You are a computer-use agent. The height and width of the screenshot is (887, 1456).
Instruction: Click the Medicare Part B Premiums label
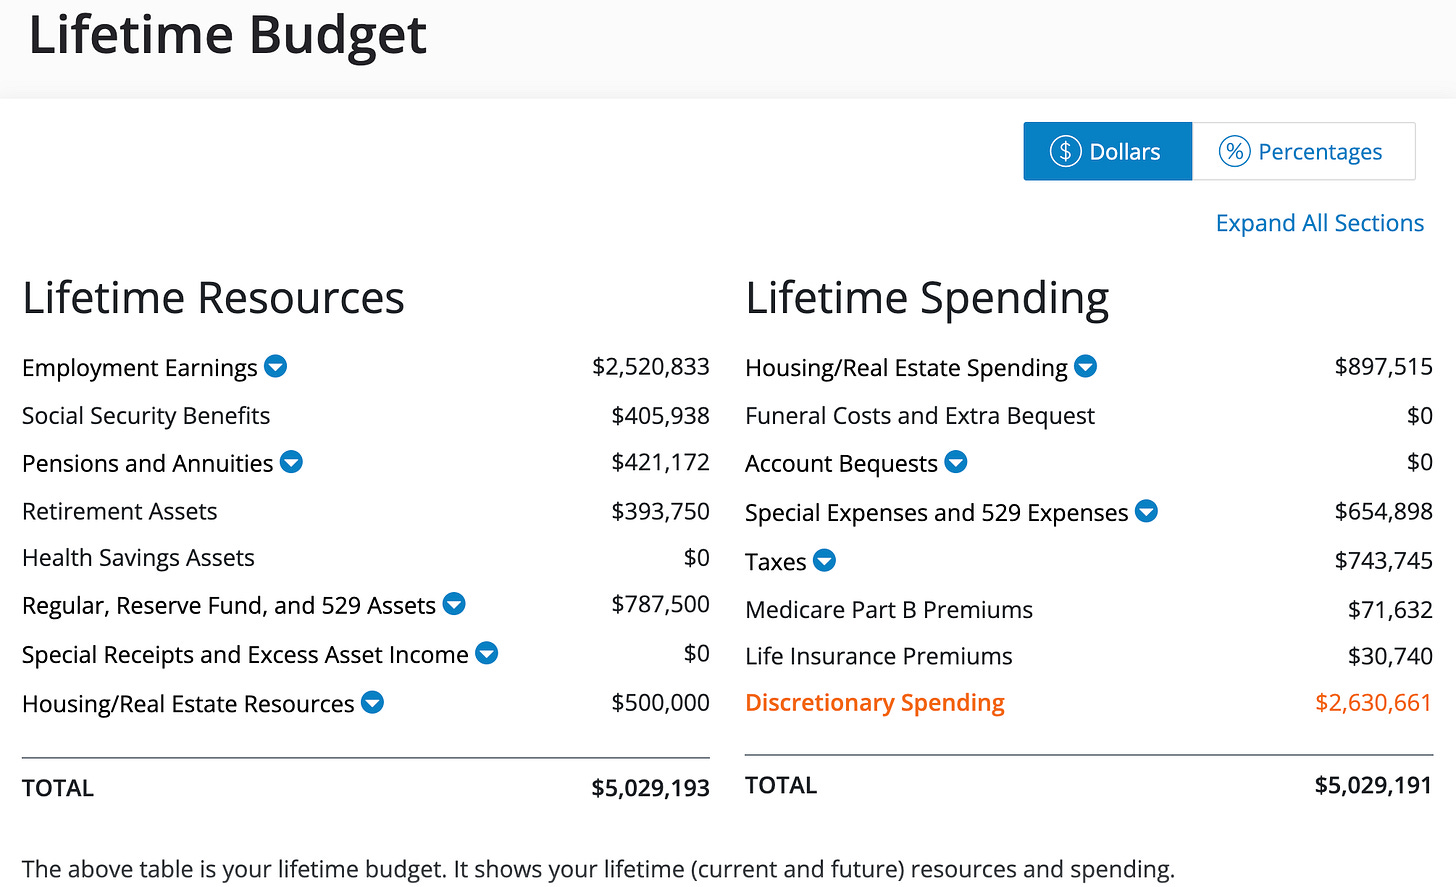click(x=889, y=610)
